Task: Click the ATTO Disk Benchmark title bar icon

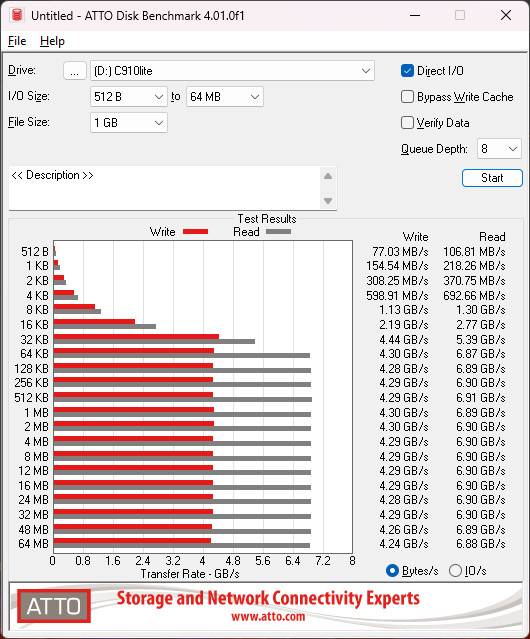Action: (16, 15)
